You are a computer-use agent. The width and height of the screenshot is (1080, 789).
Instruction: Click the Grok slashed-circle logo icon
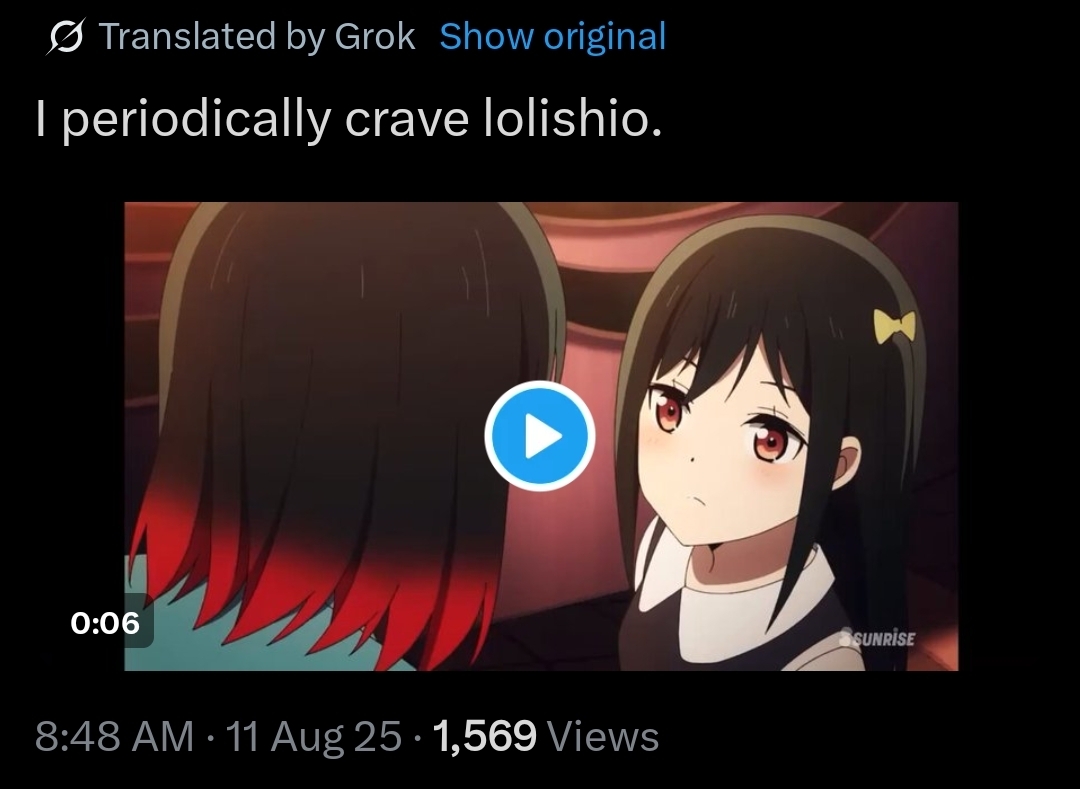tap(65, 36)
